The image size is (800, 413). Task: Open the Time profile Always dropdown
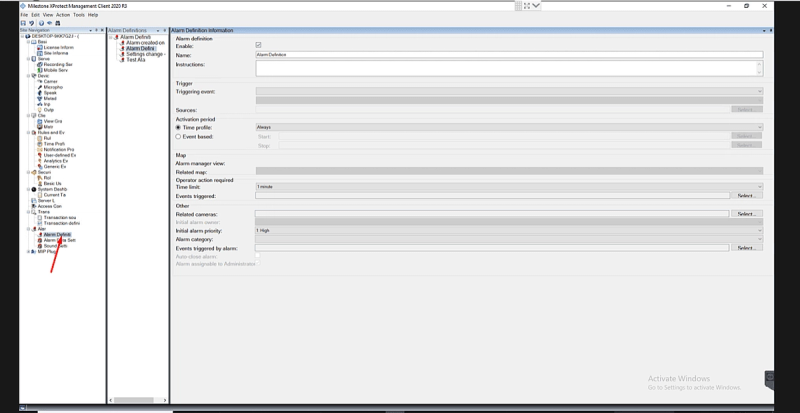[509, 127]
